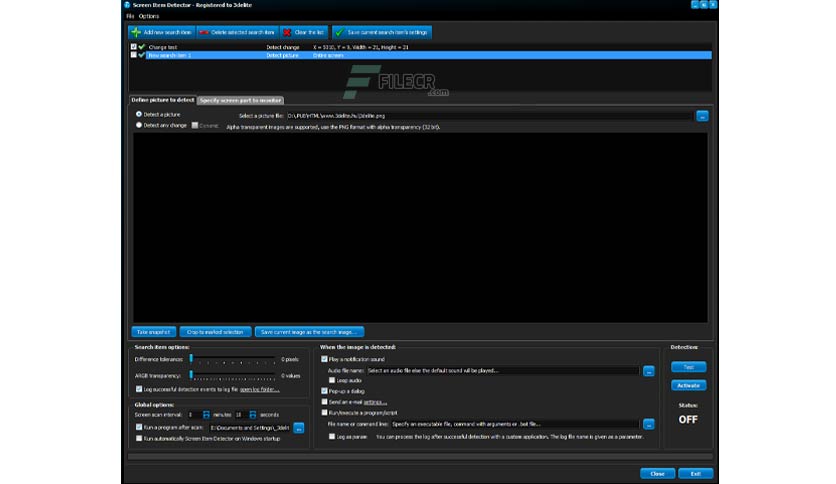Viewport: 836px width, 484px height.
Task: Click Add new search item button
Action: (x=162, y=33)
